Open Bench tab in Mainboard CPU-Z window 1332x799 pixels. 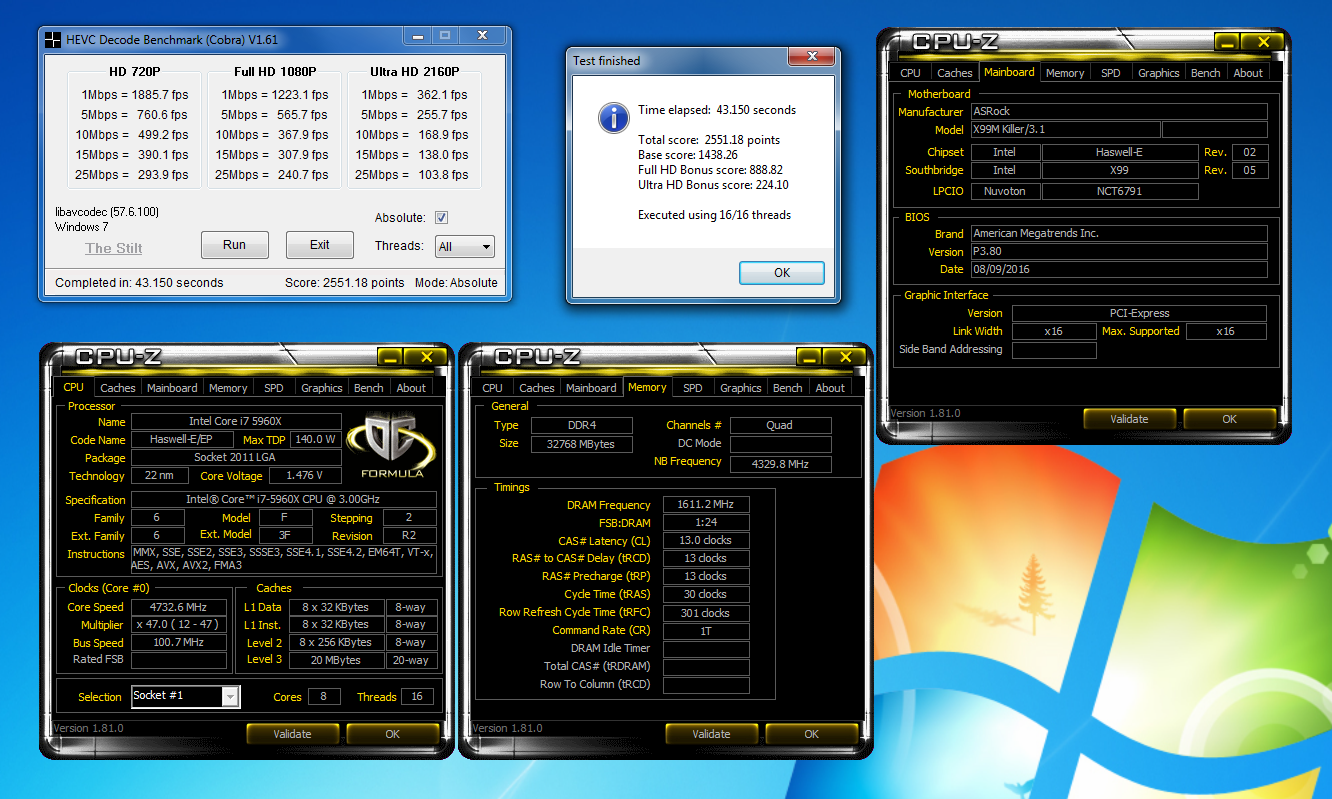coord(1206,73)
